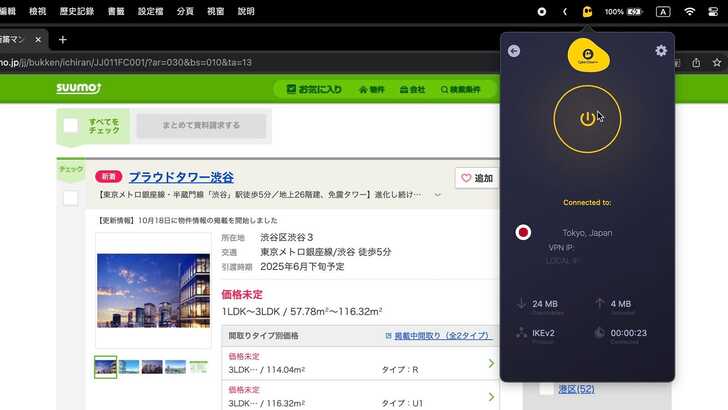Check the すべてをチェック checkbox
The image size is (728, 410).
click(71, 126)
